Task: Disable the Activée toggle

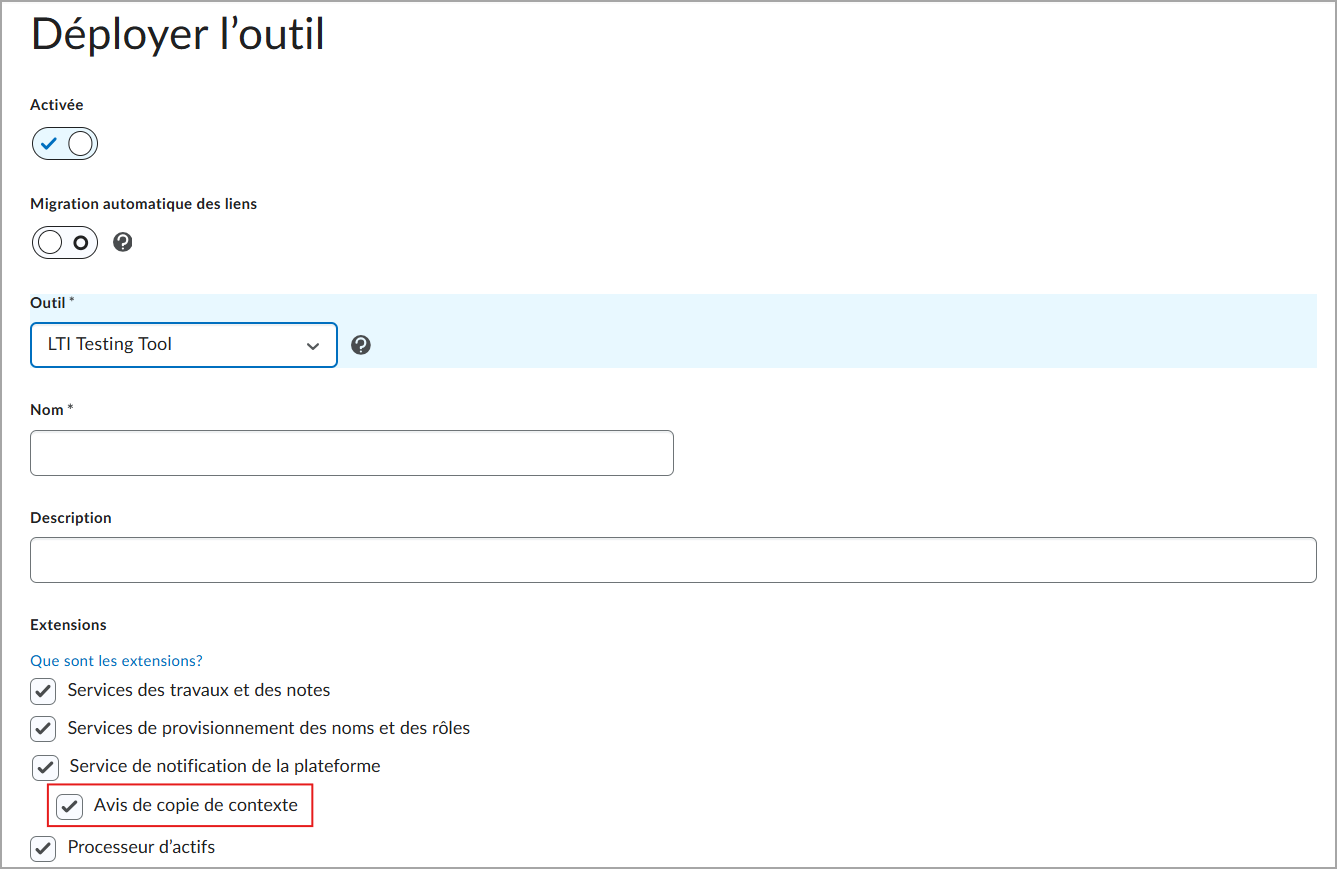Action: tap(64, 143)
